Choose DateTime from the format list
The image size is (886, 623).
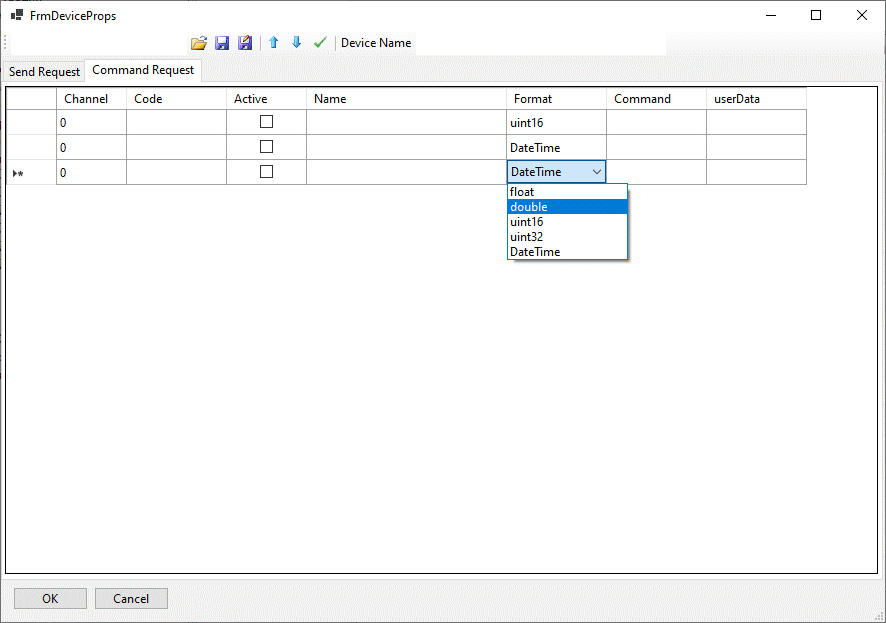coord(567,252)
